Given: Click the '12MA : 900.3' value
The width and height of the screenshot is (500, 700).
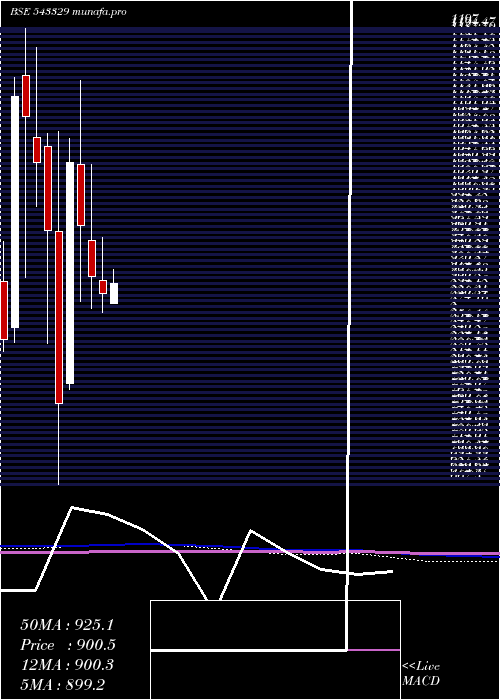Looking at the screenshot, I should coord(67,665).
